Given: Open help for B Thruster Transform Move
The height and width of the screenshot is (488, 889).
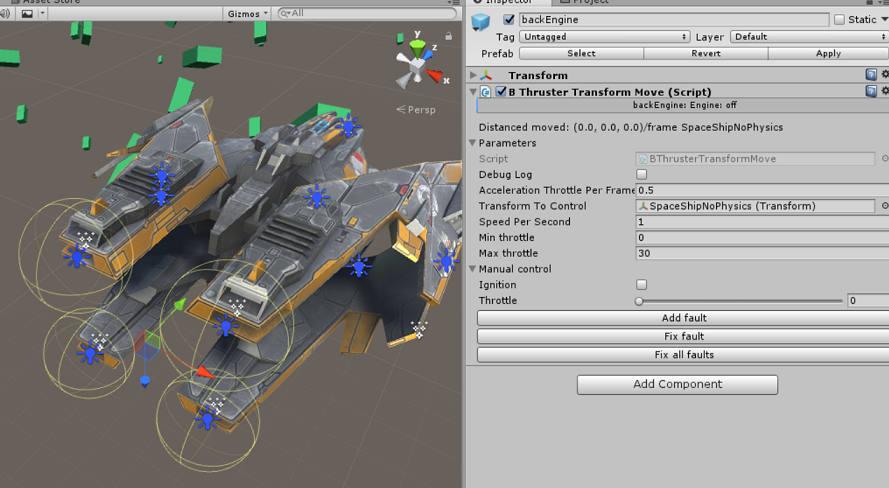Looking at the screenshot, I should pyautogui.click(x=871, y=91).
